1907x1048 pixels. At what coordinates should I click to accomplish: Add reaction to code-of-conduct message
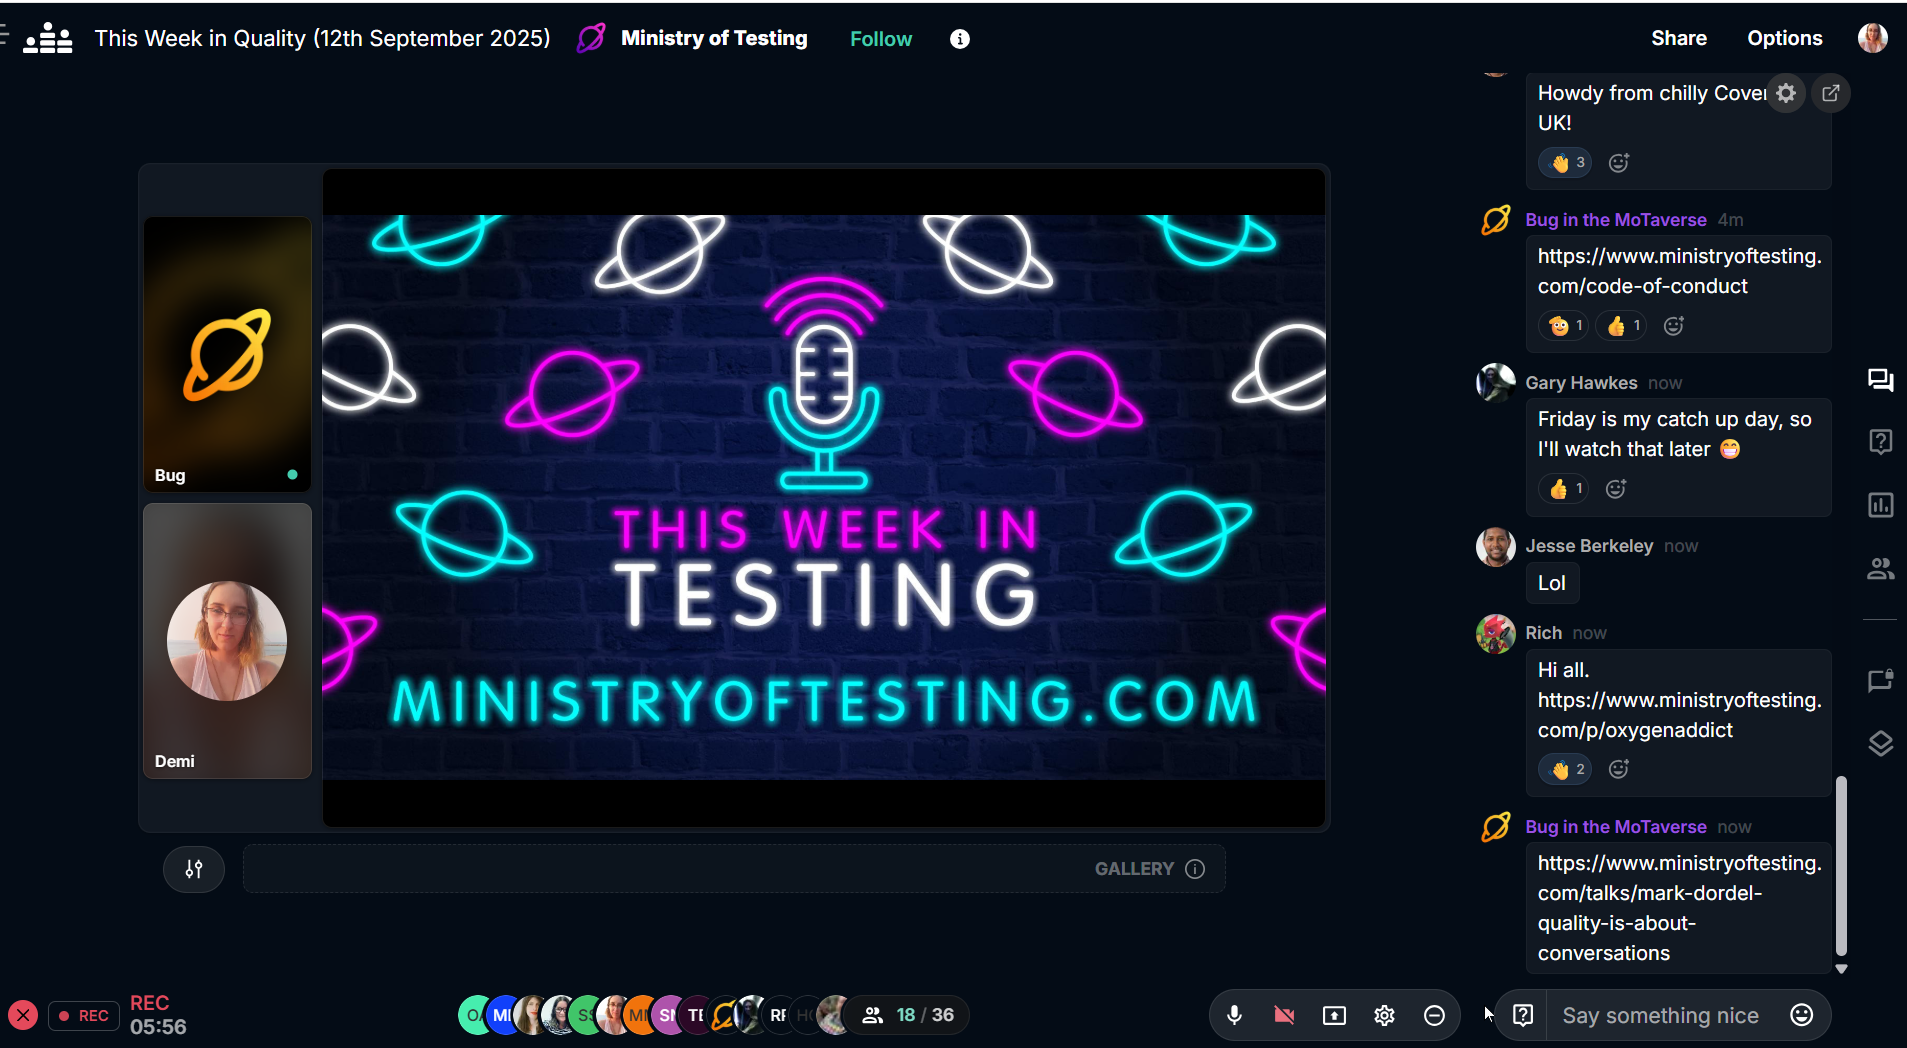point(1674,325)
